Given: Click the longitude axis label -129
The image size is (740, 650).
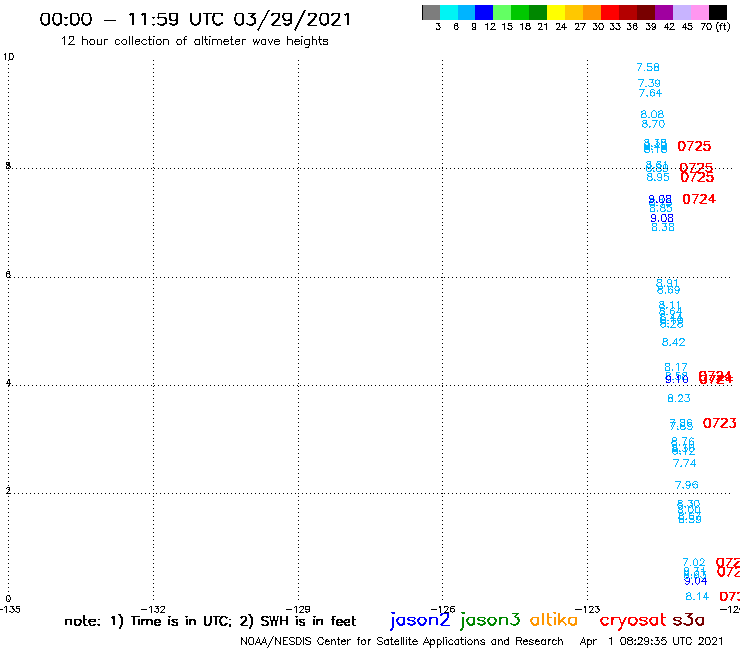Looking at the screenshot, I should coord(298,609).
